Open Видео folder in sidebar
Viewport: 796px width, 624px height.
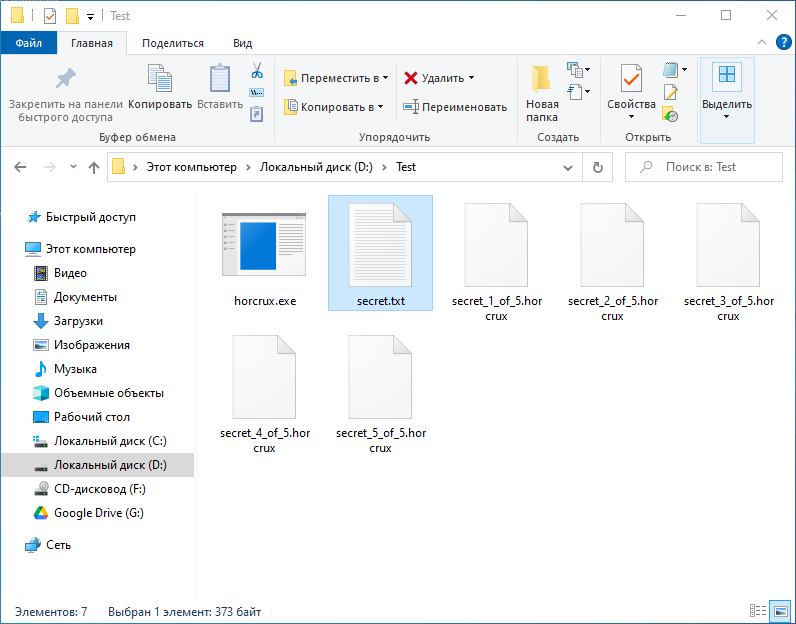point(61,273)
